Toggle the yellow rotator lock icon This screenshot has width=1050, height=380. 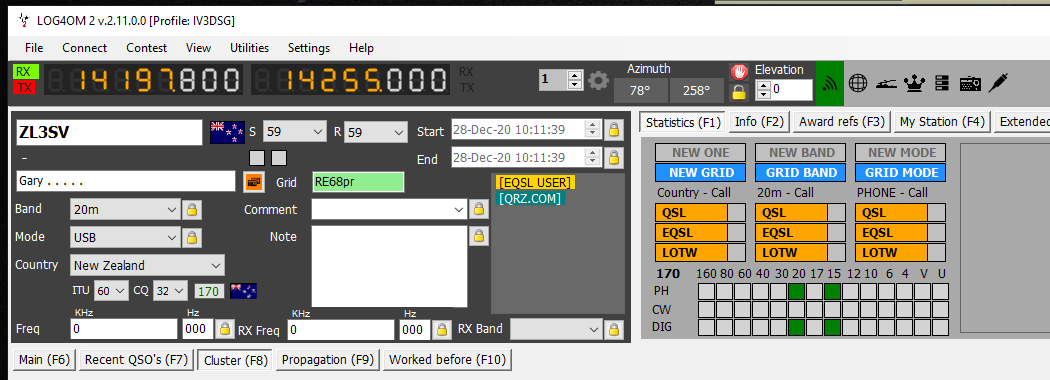click(x=739, y=92)
